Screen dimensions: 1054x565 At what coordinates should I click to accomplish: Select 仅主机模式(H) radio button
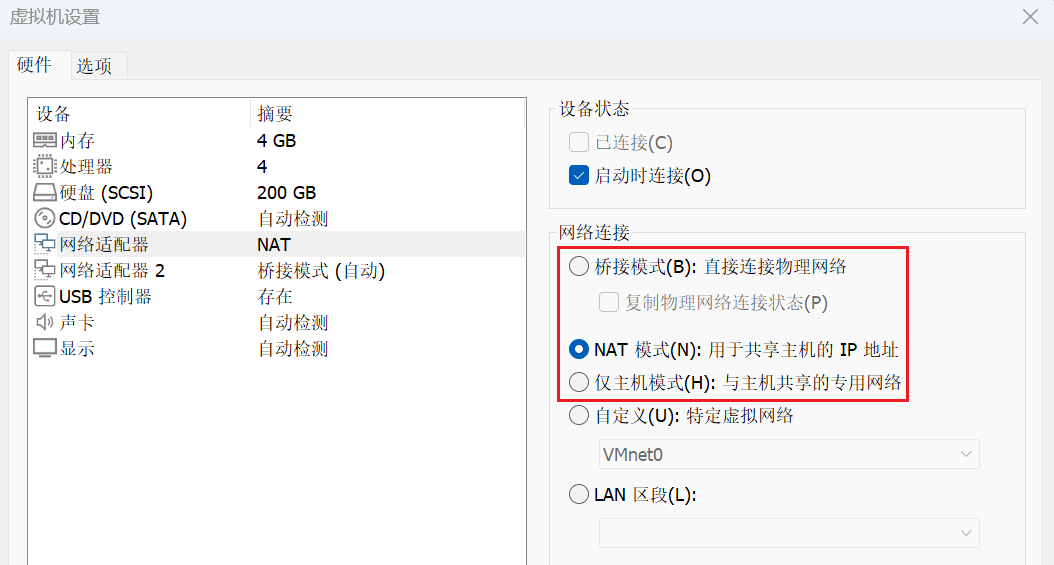click(x=579, y=382)
